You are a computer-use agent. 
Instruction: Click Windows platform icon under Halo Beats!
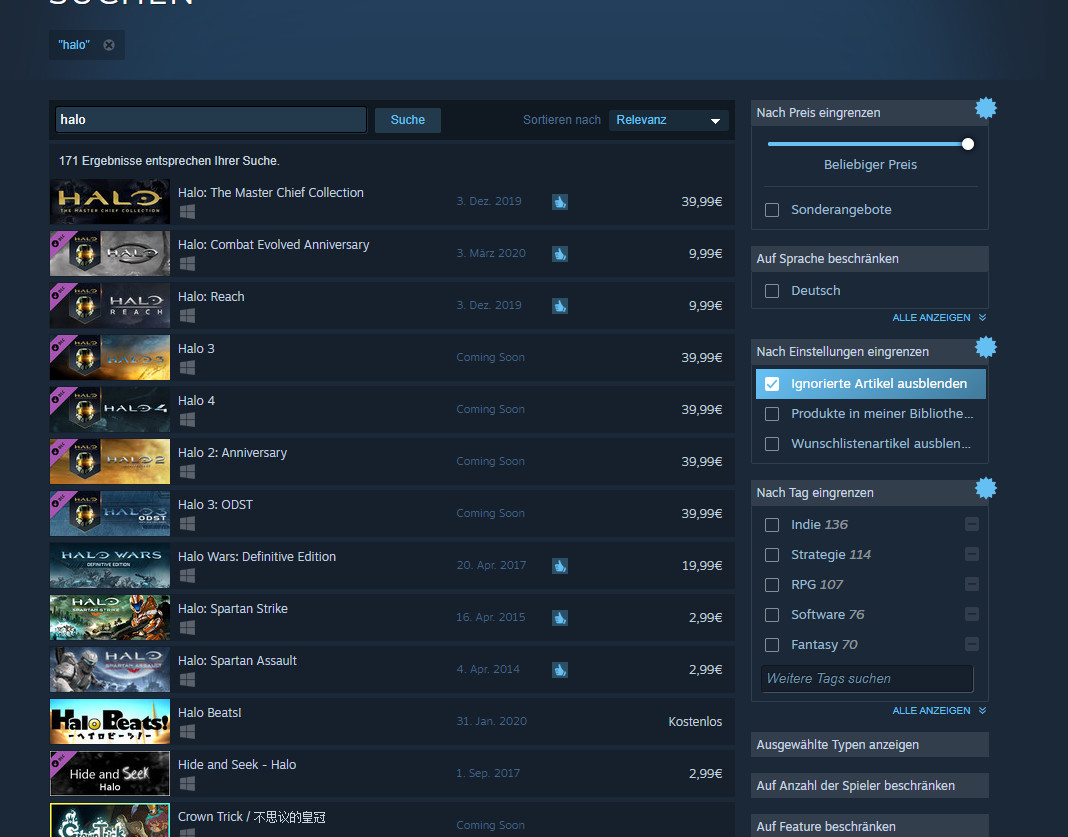pos(187,731)
